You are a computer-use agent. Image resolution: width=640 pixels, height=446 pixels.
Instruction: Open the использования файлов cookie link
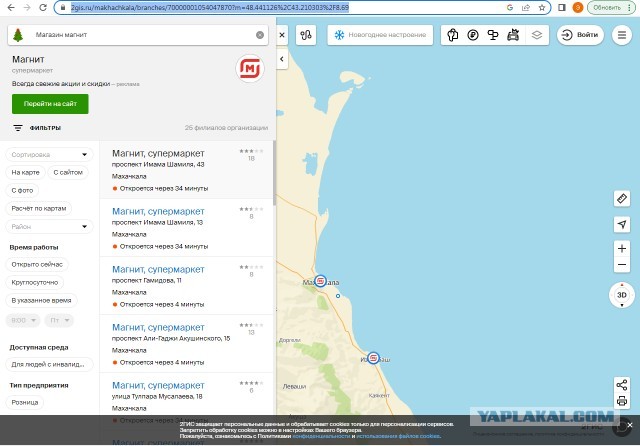pos(398,436)
